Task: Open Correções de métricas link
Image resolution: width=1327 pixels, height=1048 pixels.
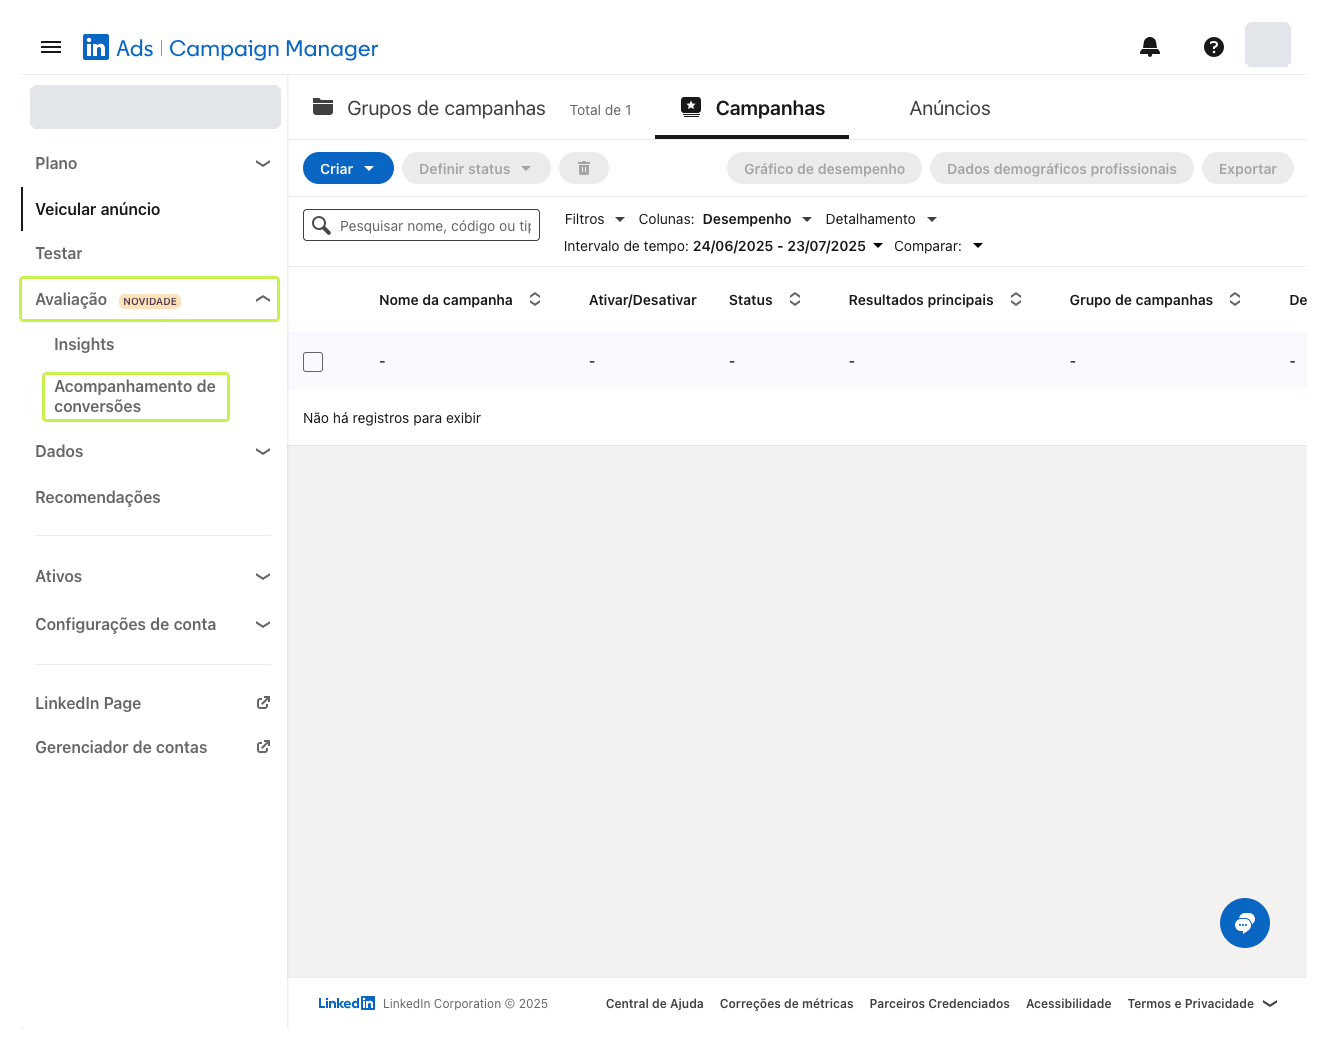Action: point(786,1003)
